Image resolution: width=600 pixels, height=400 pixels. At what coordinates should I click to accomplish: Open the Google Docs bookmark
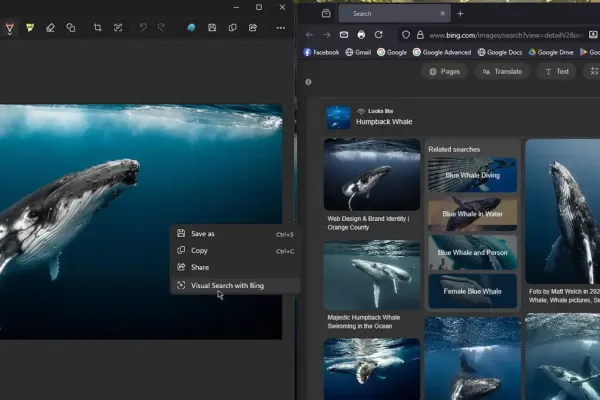point(500,52)
